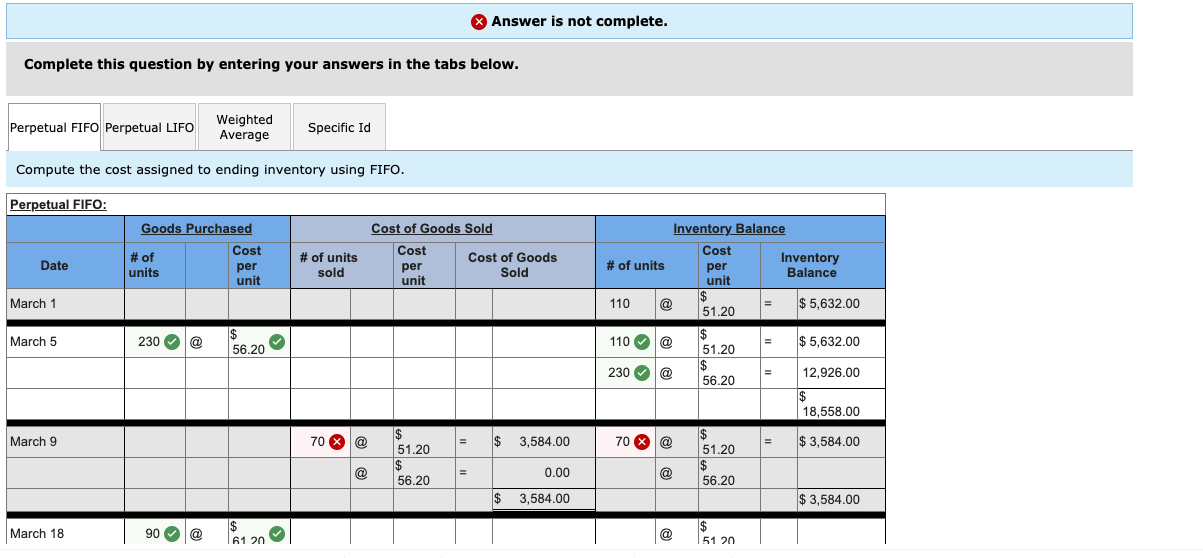Click green check beside March 5 inventory 230 units
Viewport: 1203px width, 558px height.
[642, 373]
